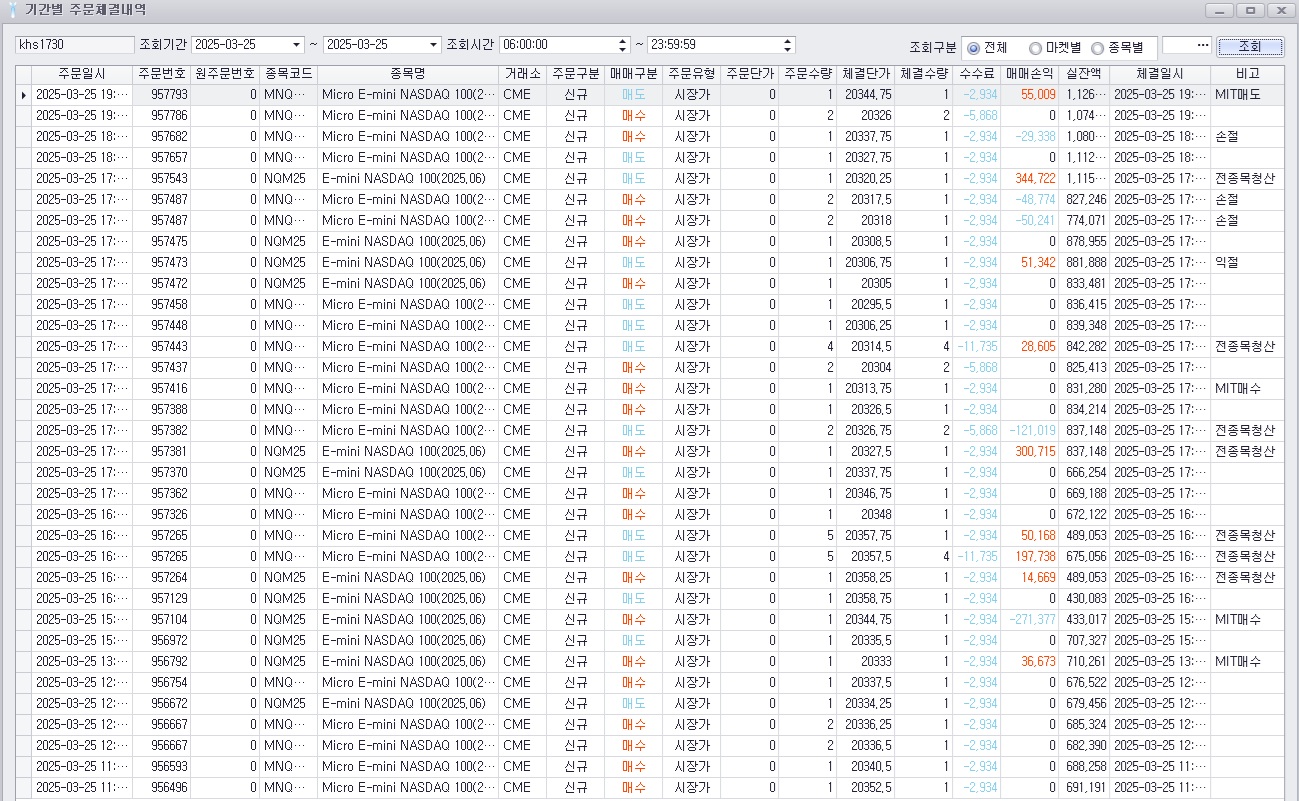1299x801 pixels.
Task: Click the symbol input field beside 종목별
Action: point(1178,45)
